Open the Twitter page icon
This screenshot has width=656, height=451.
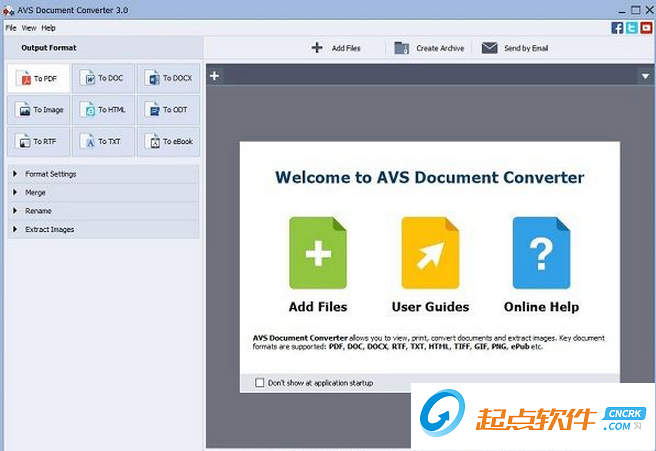pyautogui.click(x=632, y=28)
